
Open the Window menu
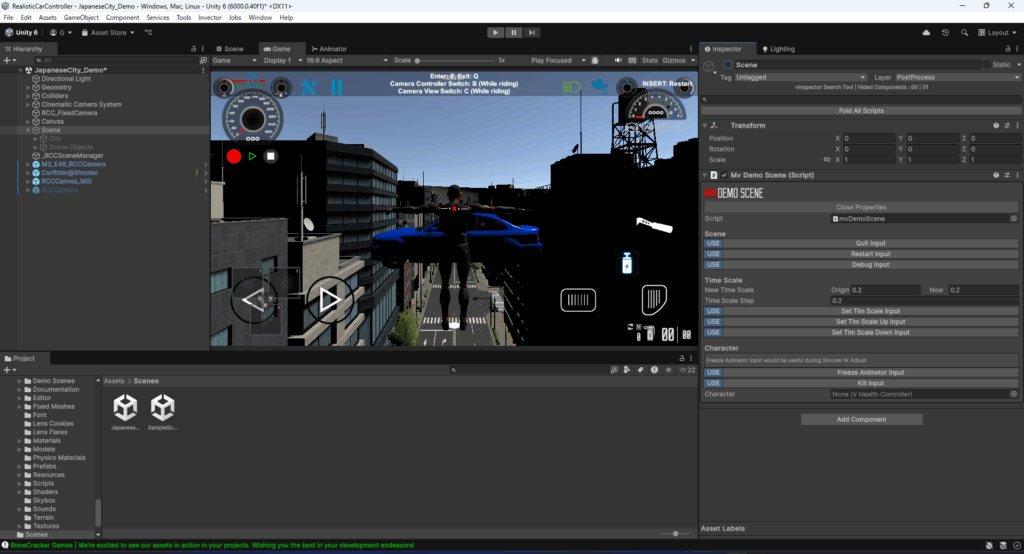pos(260,18)
